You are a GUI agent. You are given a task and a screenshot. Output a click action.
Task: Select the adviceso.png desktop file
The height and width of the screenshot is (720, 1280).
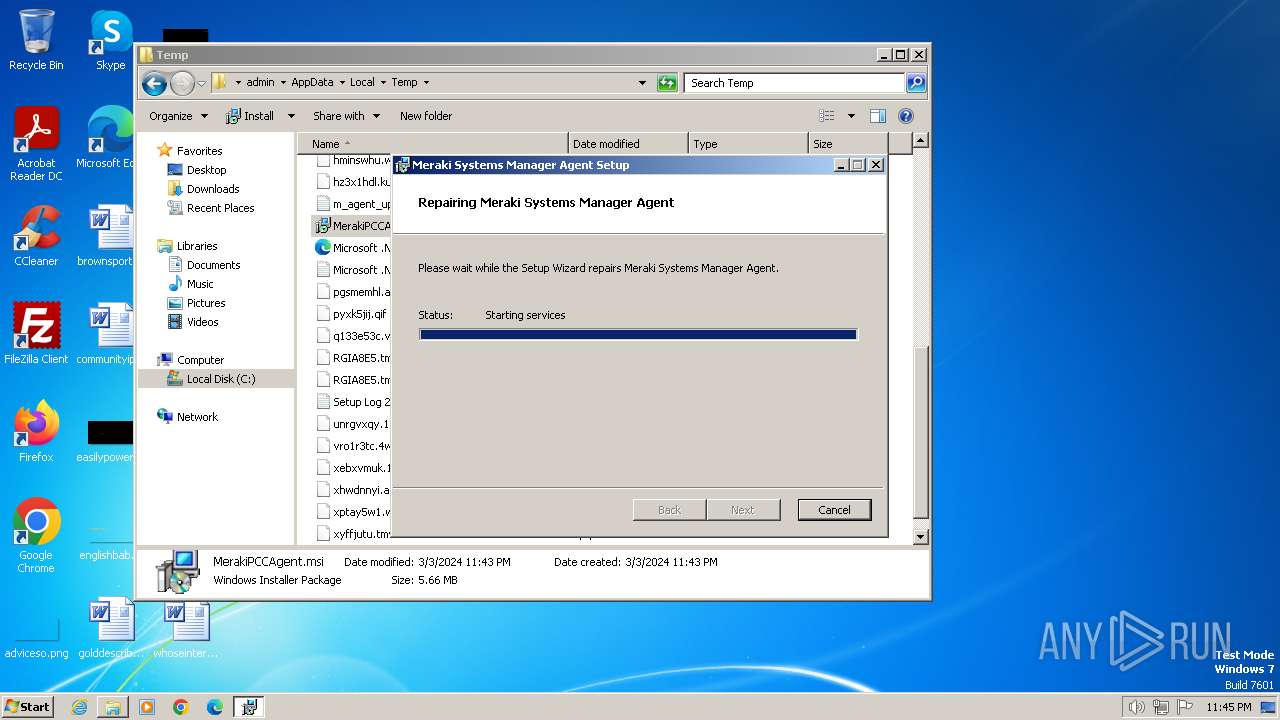(x=36, y=640)
